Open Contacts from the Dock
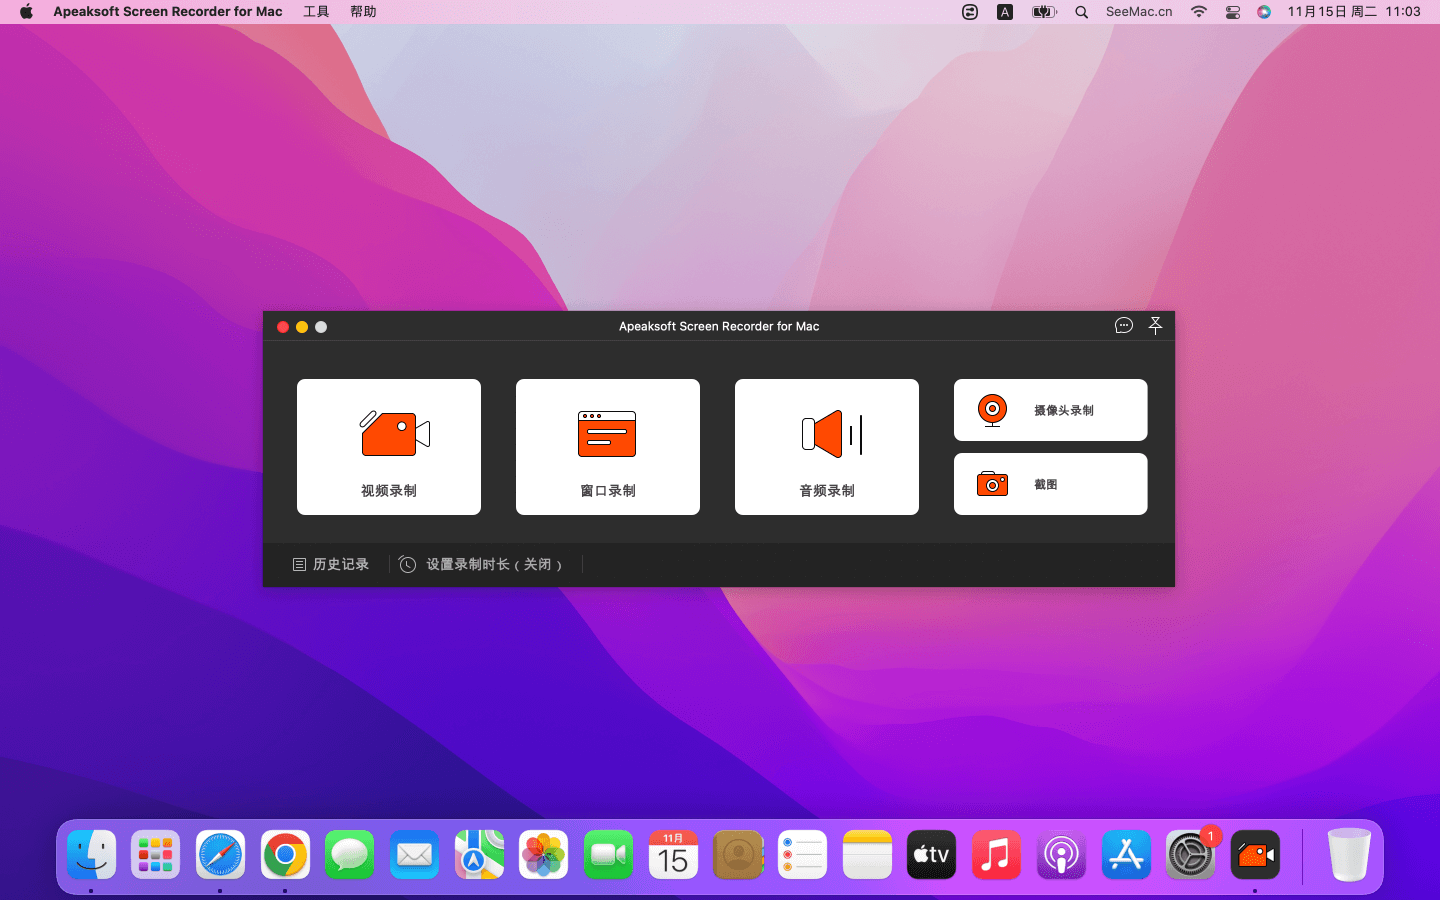 click(738, 855)
